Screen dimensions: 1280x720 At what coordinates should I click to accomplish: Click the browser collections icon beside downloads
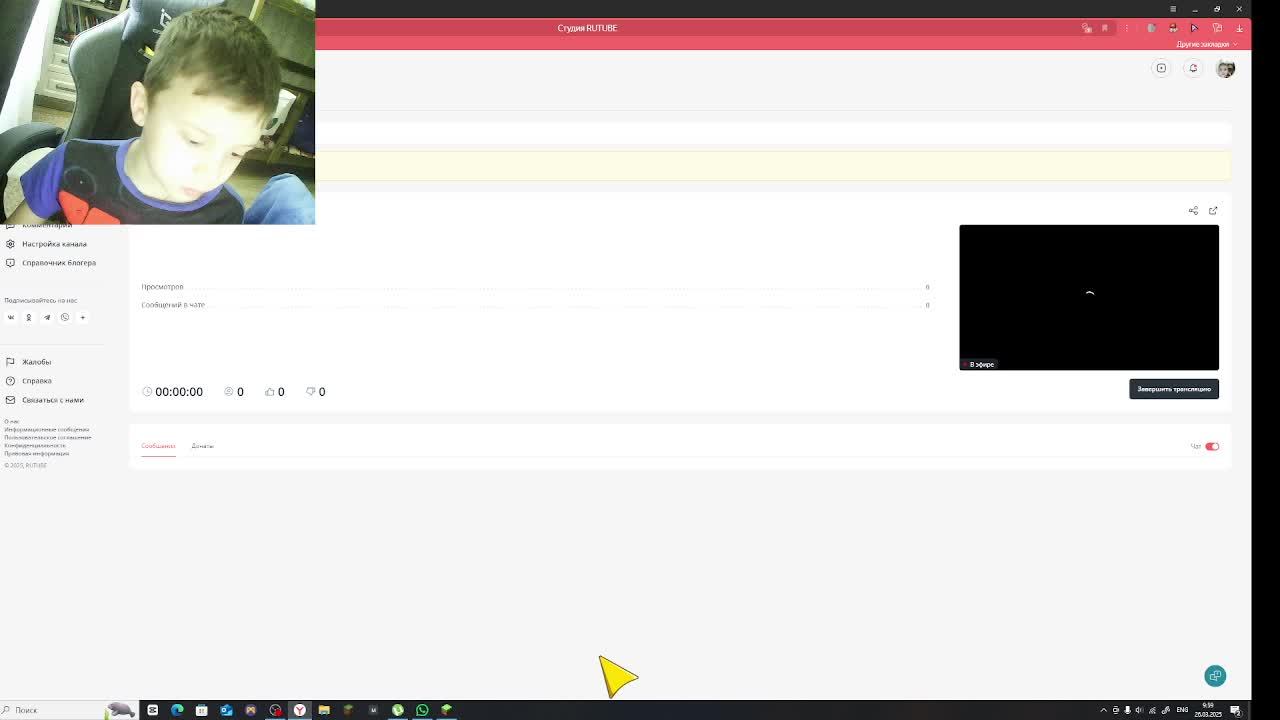[1217, 28]
